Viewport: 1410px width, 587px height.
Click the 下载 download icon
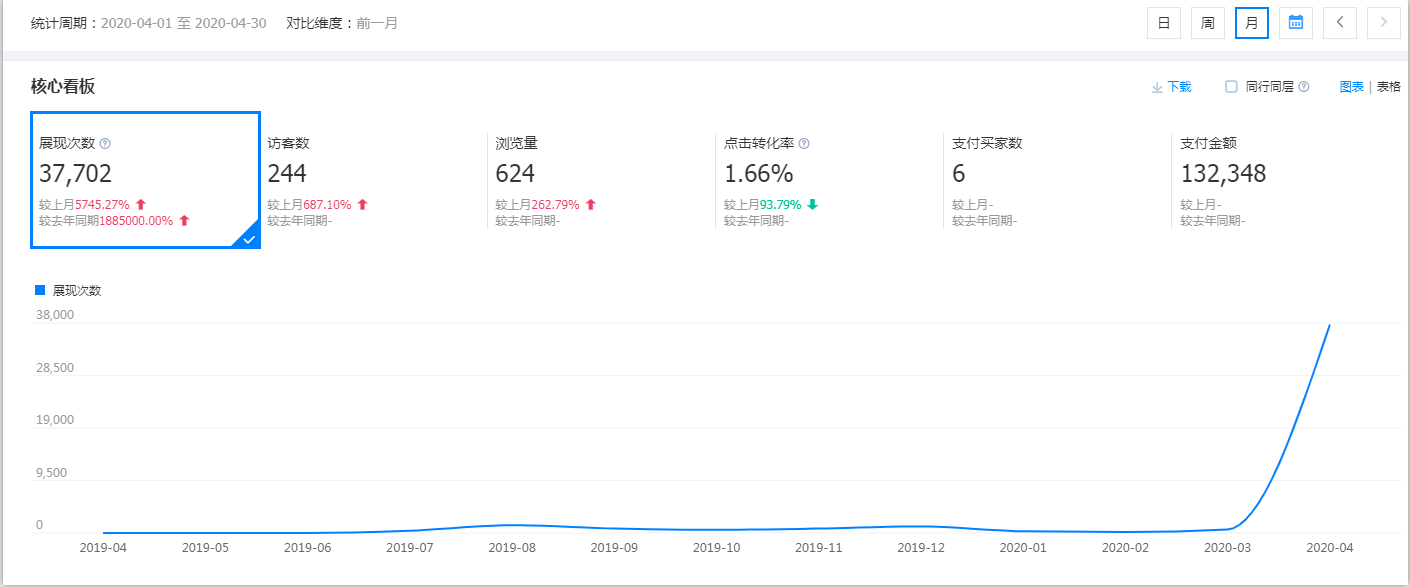(1157, 87)
